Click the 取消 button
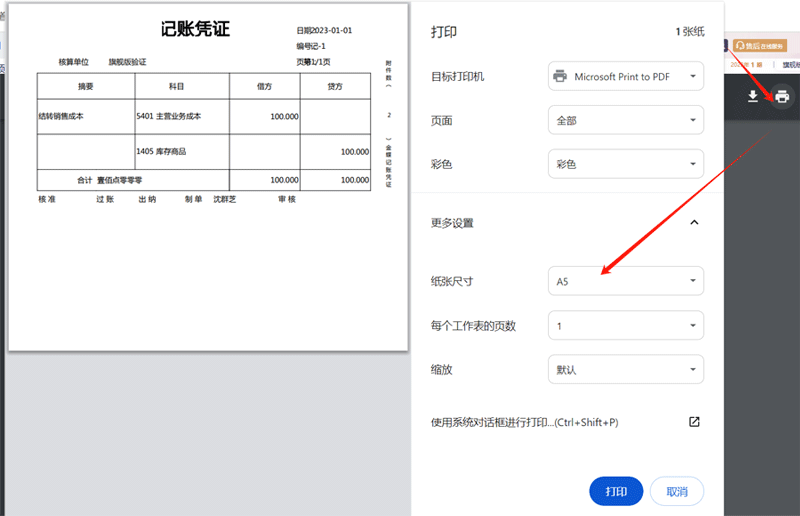The image size is (800, 516). [x=677, y=492]
